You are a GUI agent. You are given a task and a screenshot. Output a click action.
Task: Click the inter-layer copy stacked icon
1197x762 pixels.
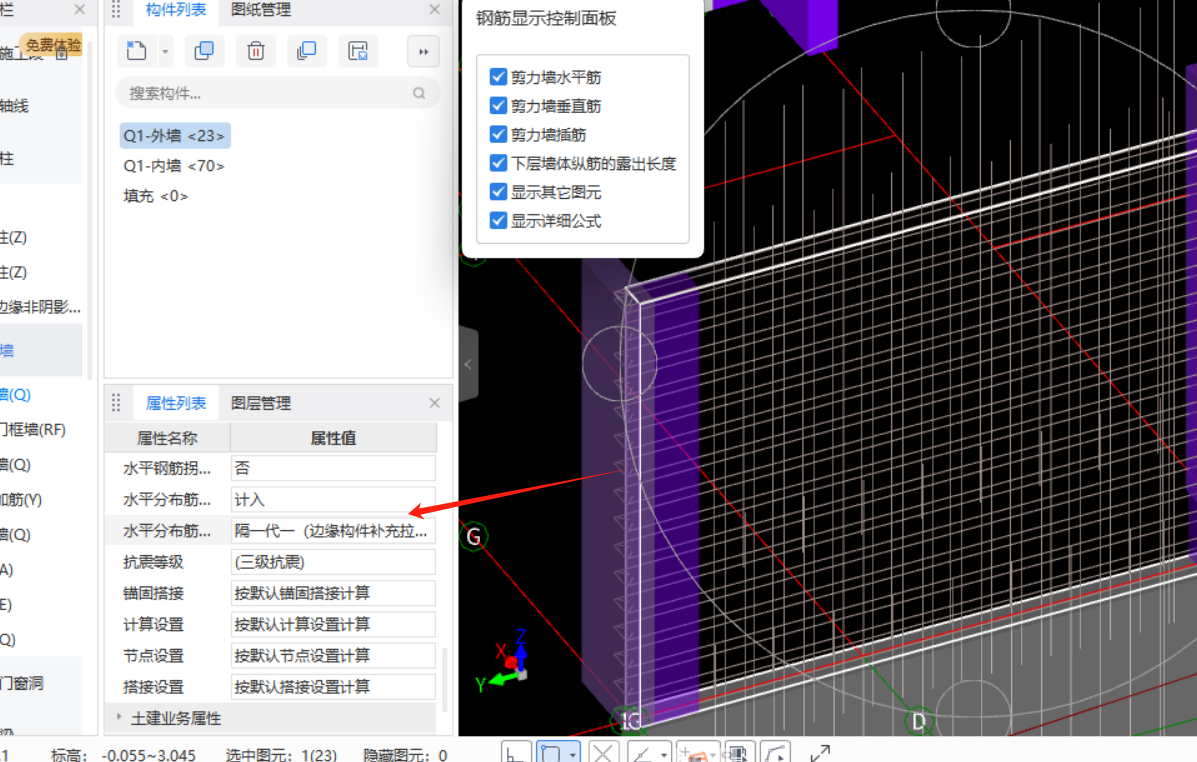(307, 51)
